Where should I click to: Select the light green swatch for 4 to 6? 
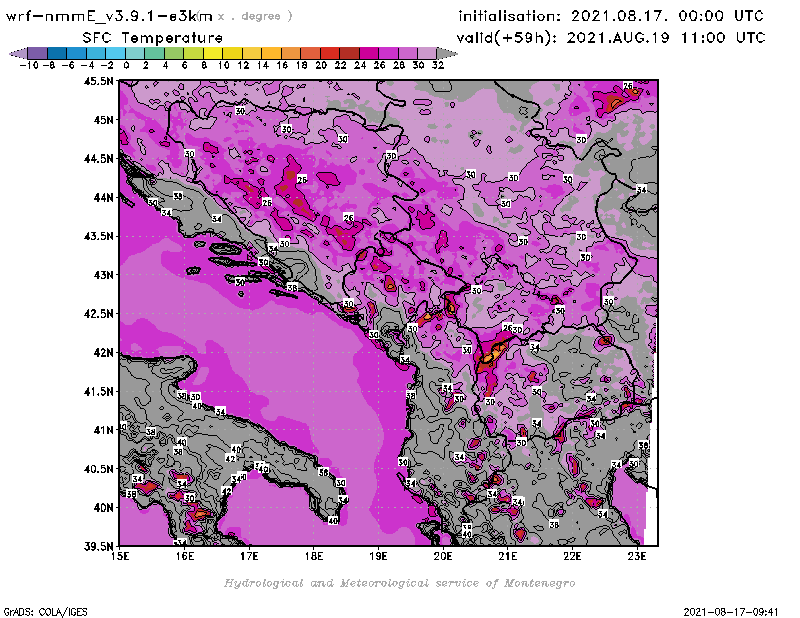click(173, 53)
